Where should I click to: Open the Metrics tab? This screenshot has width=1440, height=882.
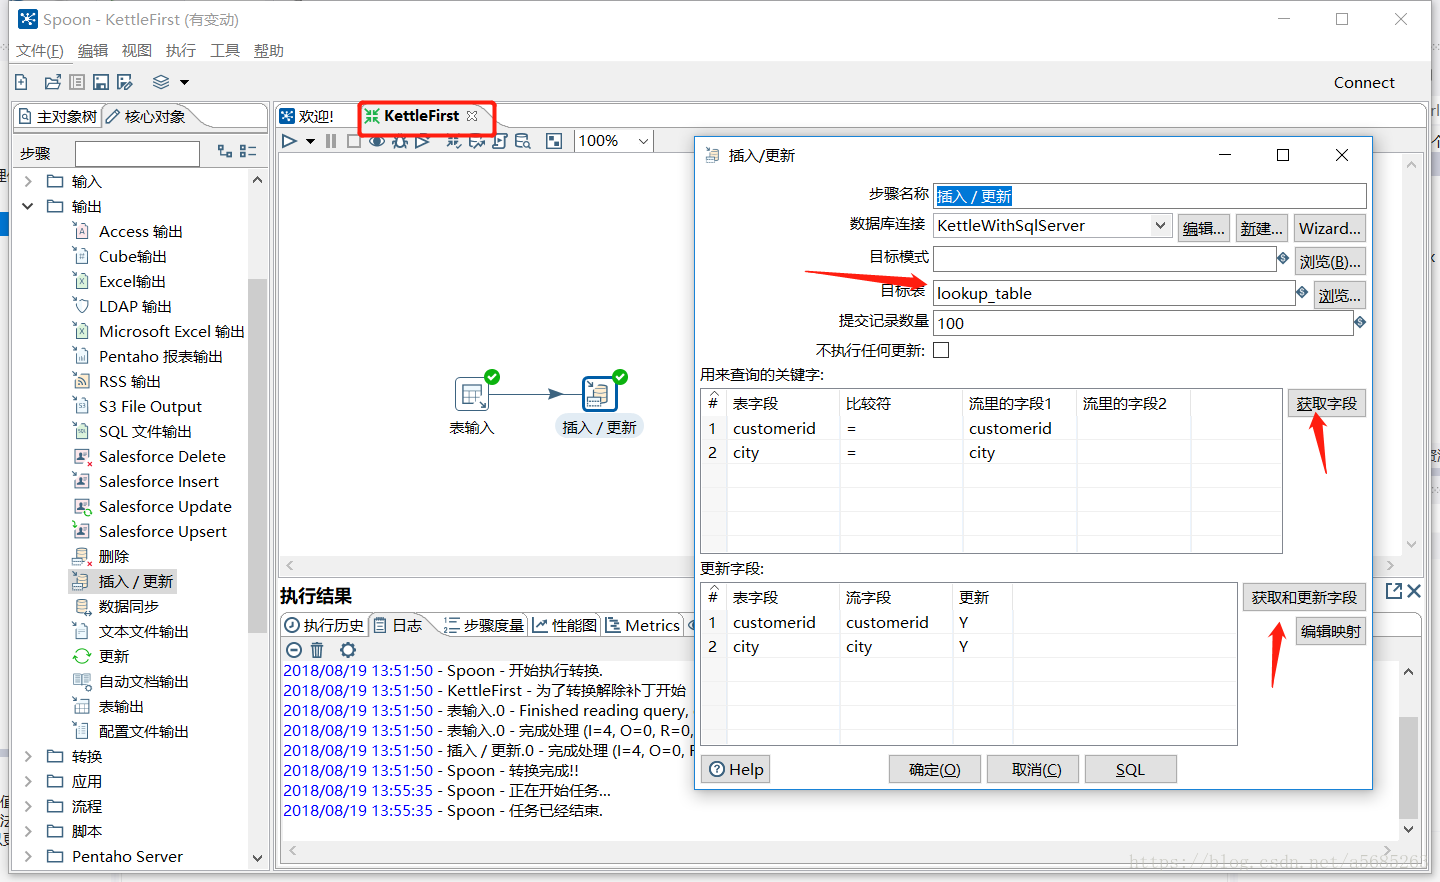pyautogui.click(x=643, y=626)
